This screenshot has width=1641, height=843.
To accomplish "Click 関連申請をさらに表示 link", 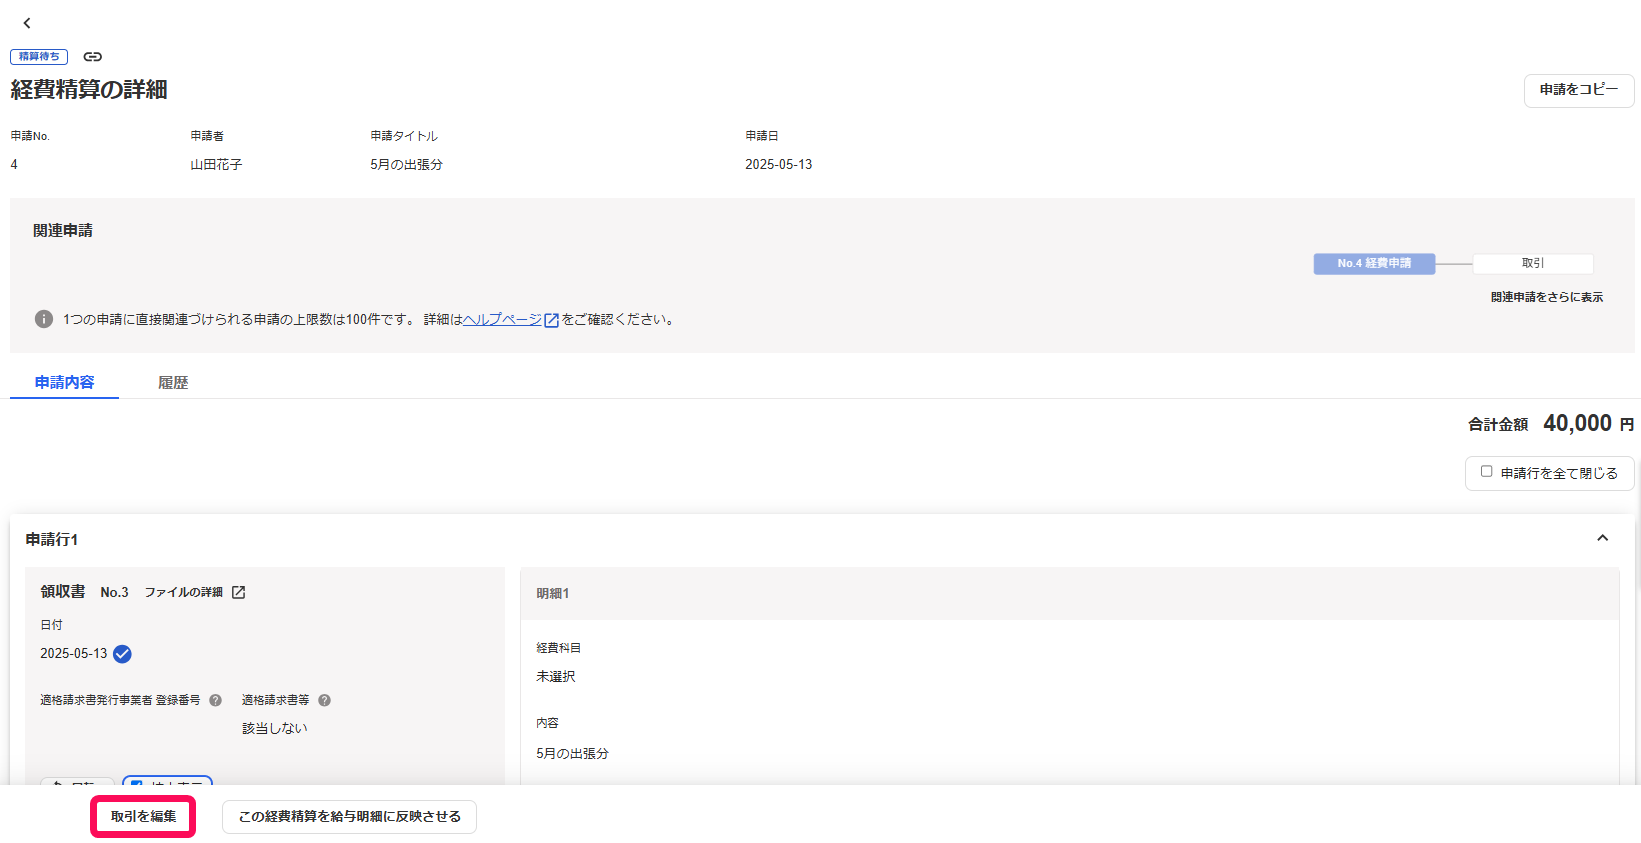I will click(x=1546, y=297).
